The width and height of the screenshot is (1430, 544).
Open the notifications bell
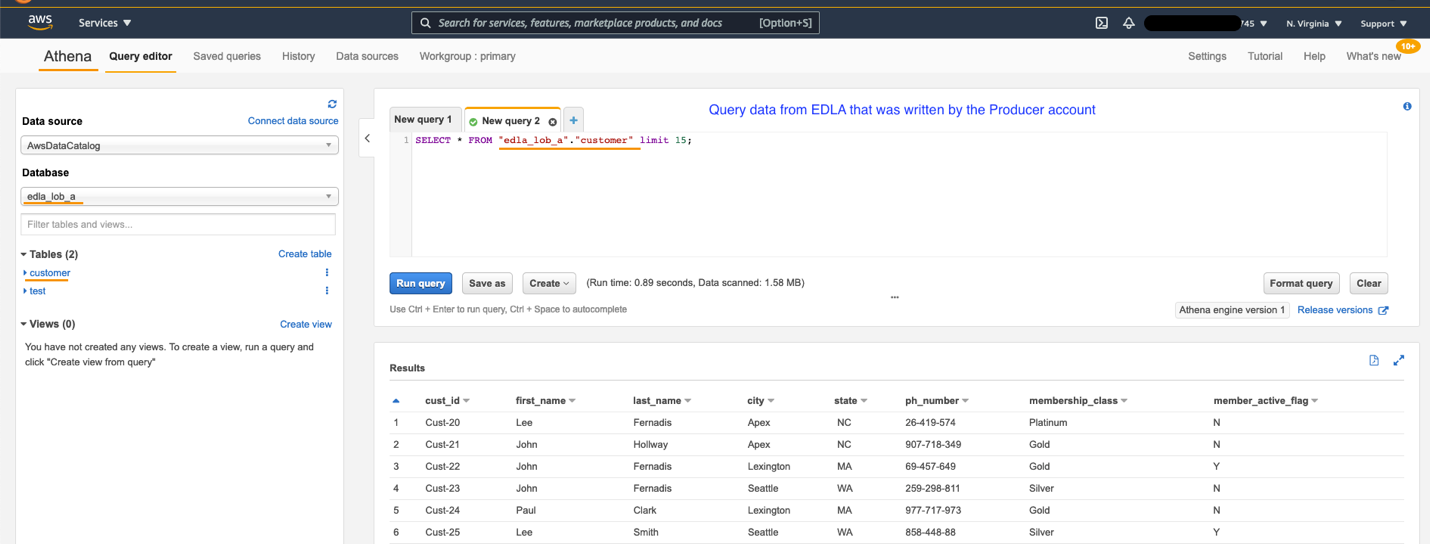(1129, 23)
